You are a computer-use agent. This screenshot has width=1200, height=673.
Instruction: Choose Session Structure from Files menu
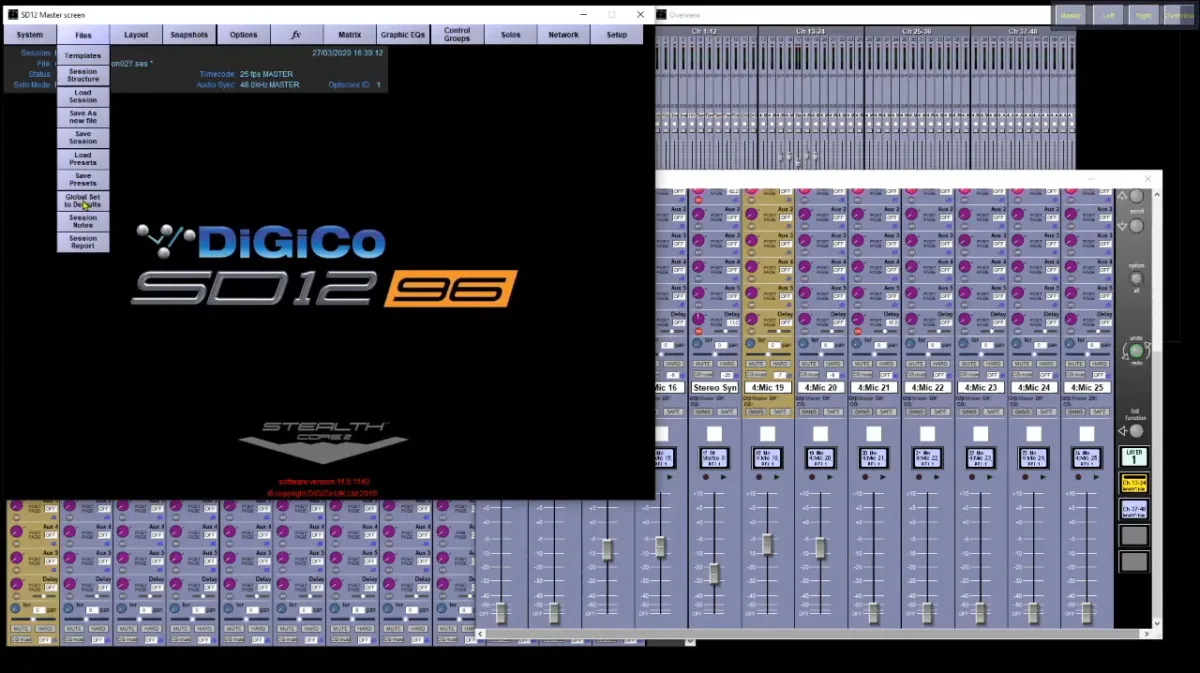pos(83,76)
